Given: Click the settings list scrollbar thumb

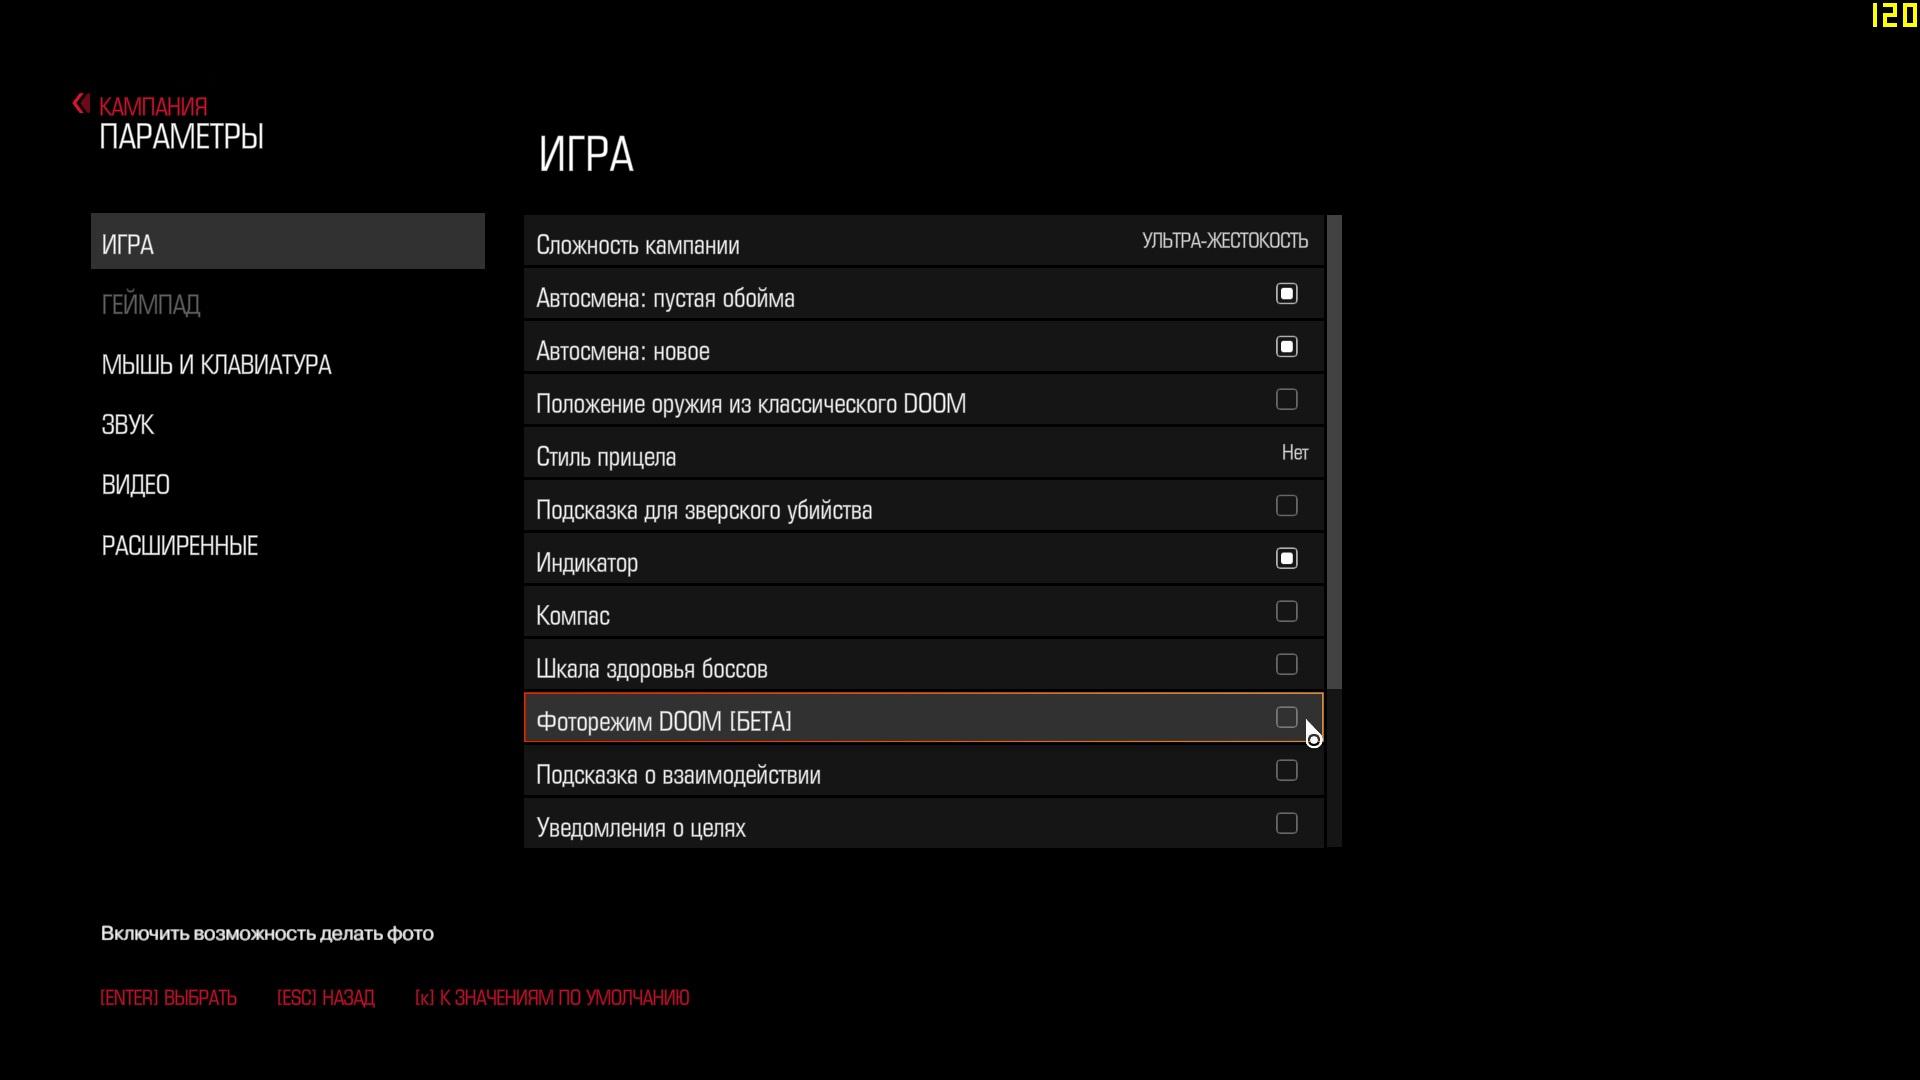Looking at the screenshot, I should click(1334, 452).
